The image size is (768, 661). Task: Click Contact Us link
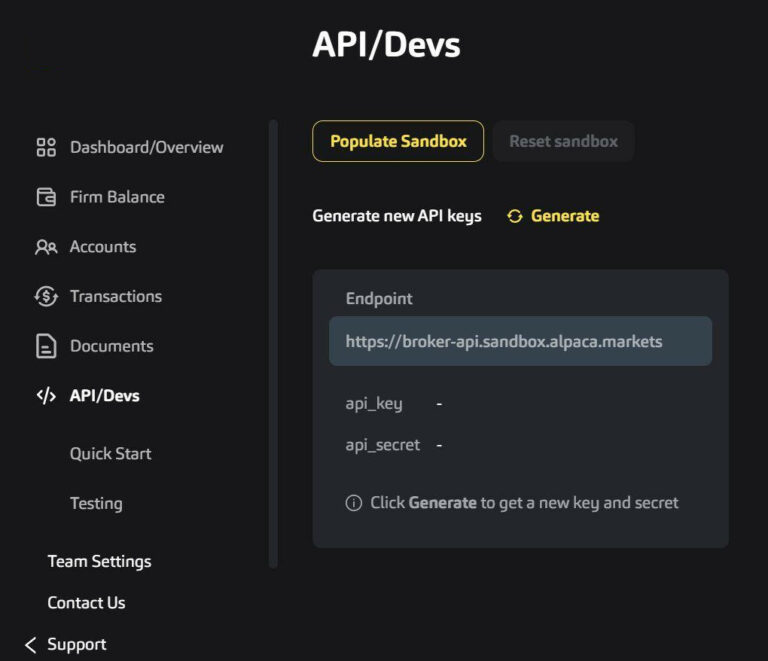(x=86, y=603)
